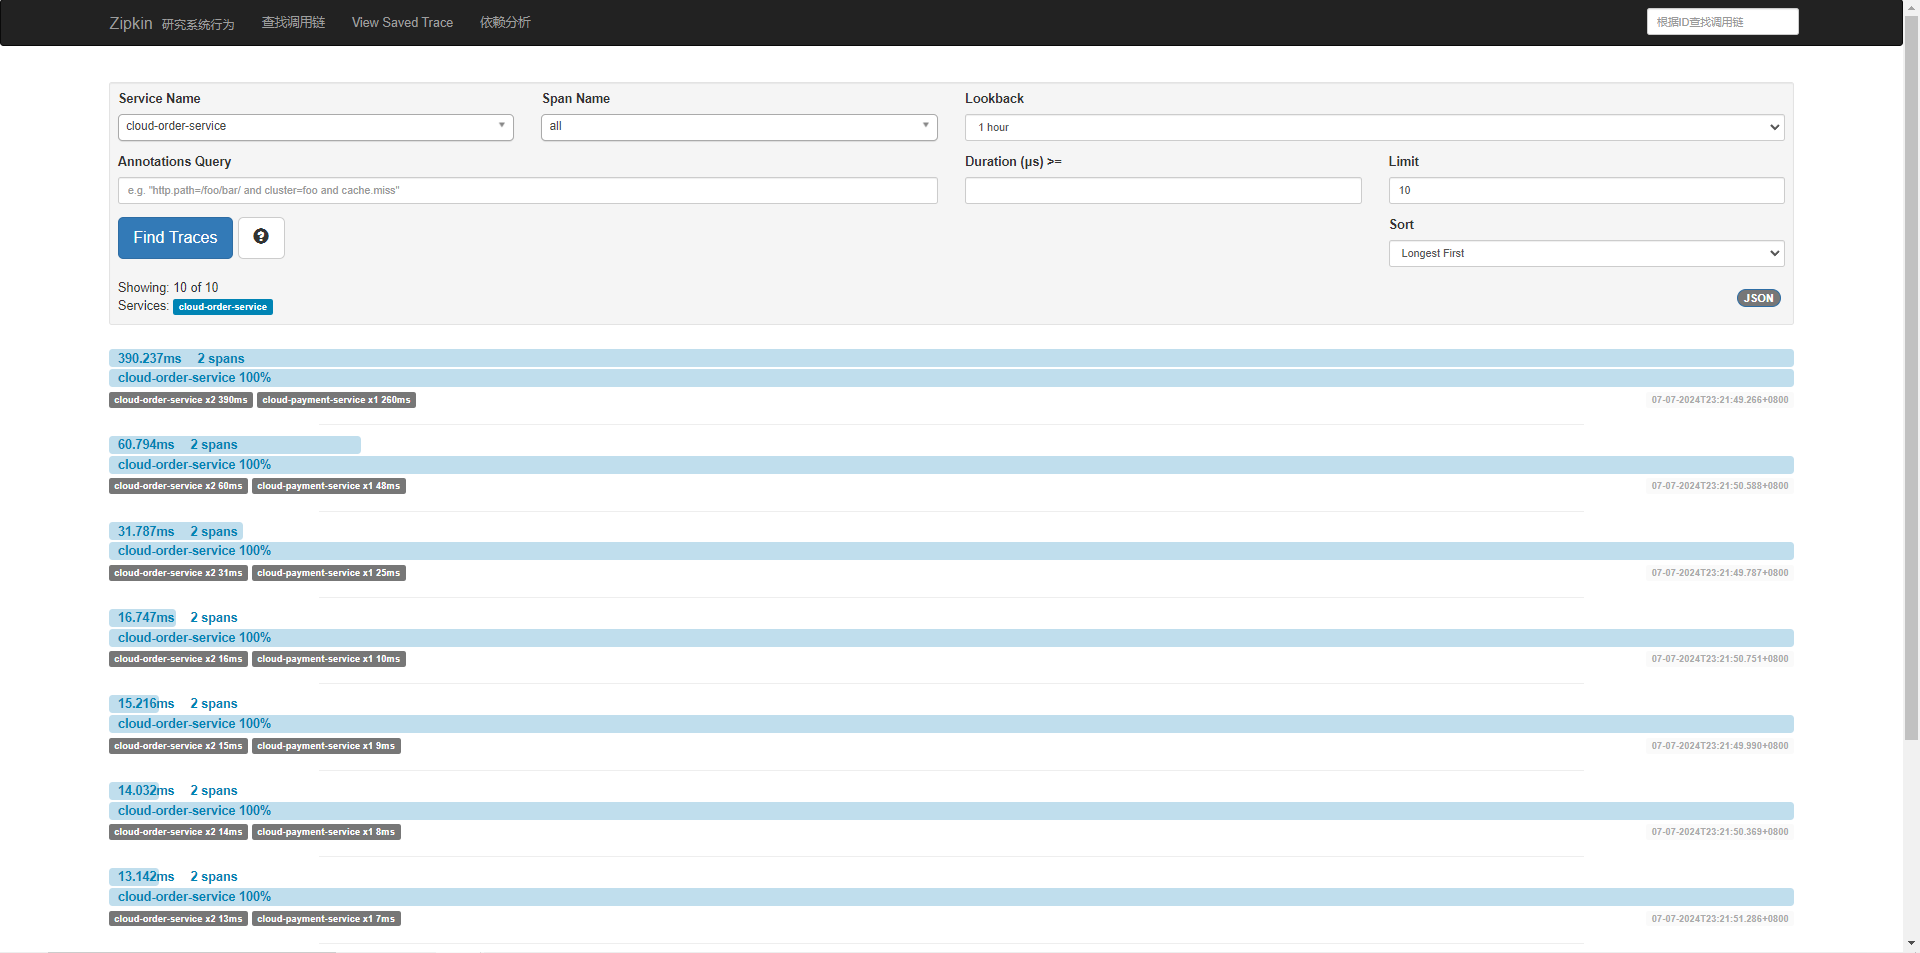Click the timestamp 07-07-2024T23:21:49.787+0800
1920x953 pixels.
coord(1720,573)
